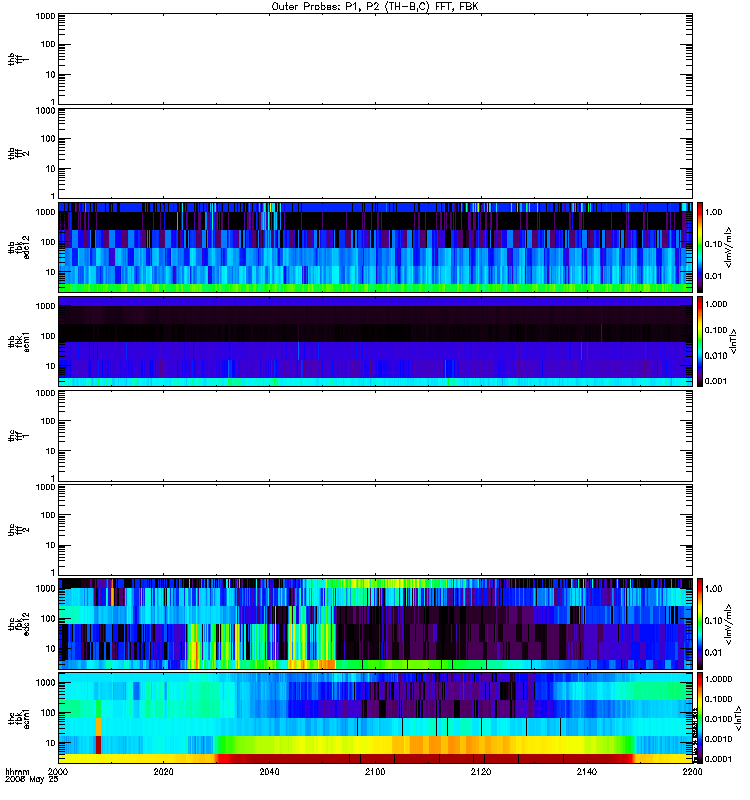Click the <|nT|> unit label beside thc scm1
Viewport: 750px width, 800px height.
737,718
